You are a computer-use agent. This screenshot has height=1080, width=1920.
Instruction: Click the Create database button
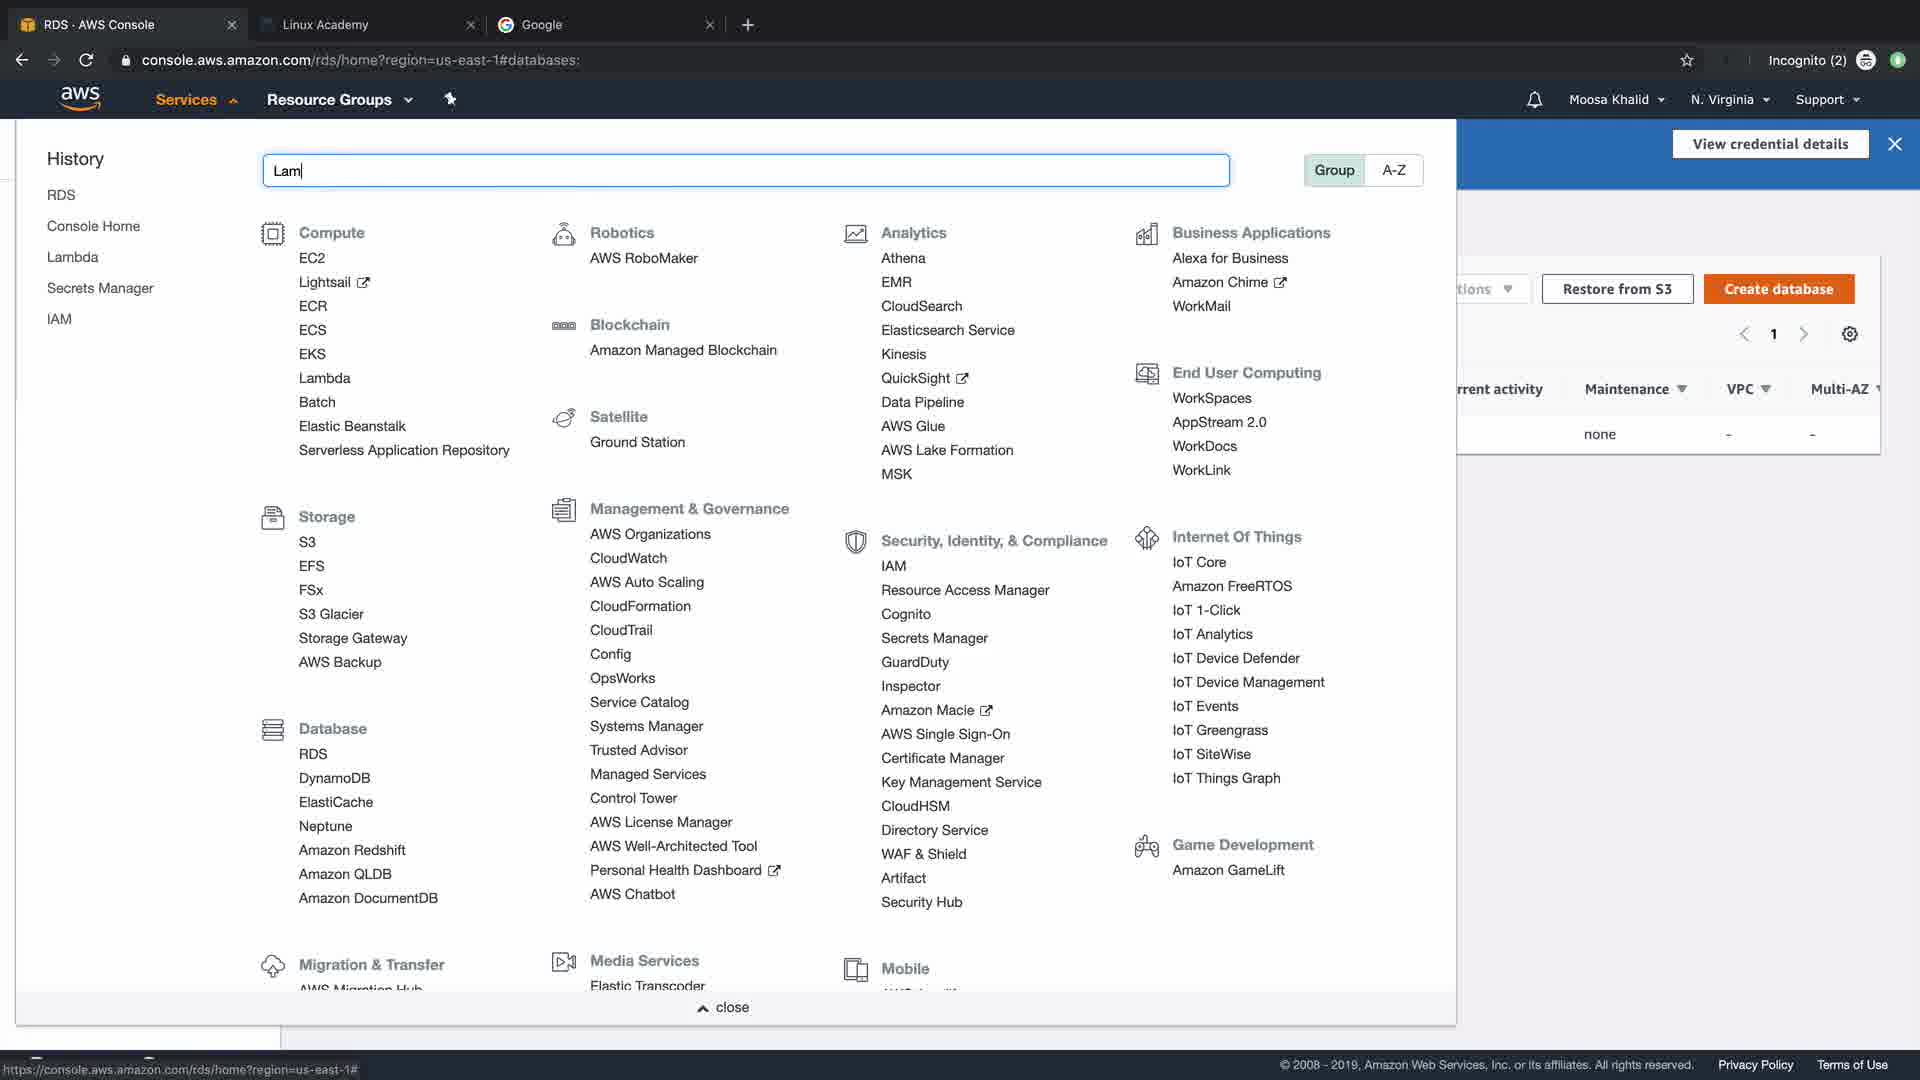(1778, 289)
